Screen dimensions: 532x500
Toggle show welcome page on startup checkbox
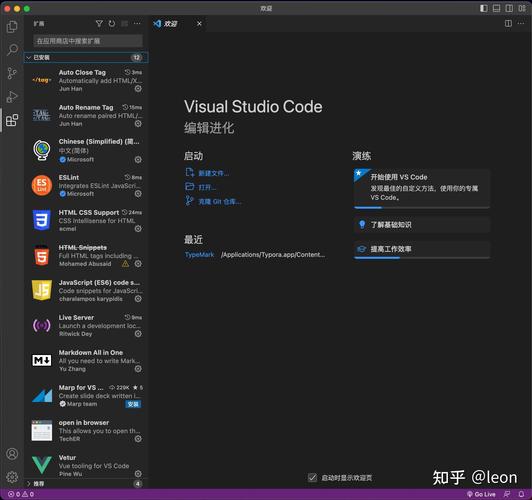(x=312, y=478)
